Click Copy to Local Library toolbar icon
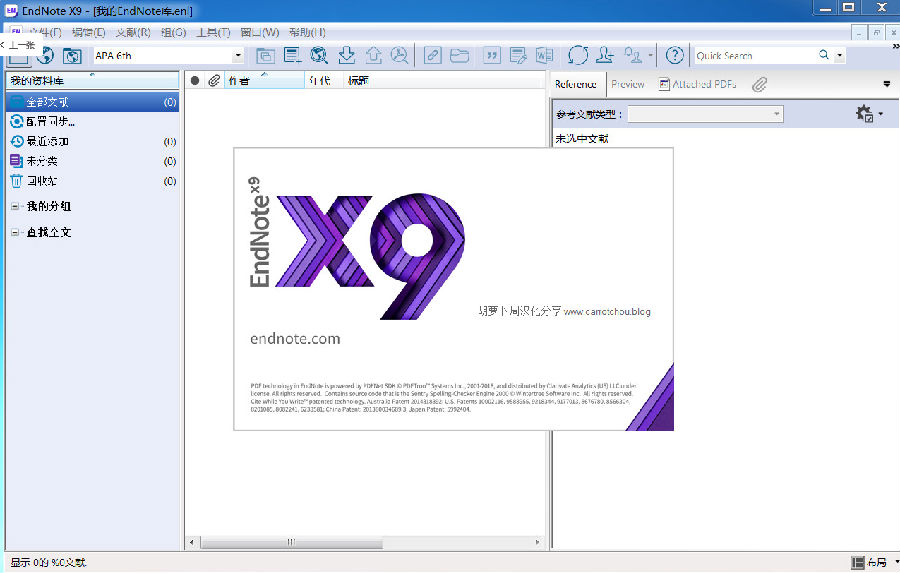 (265, 56)
